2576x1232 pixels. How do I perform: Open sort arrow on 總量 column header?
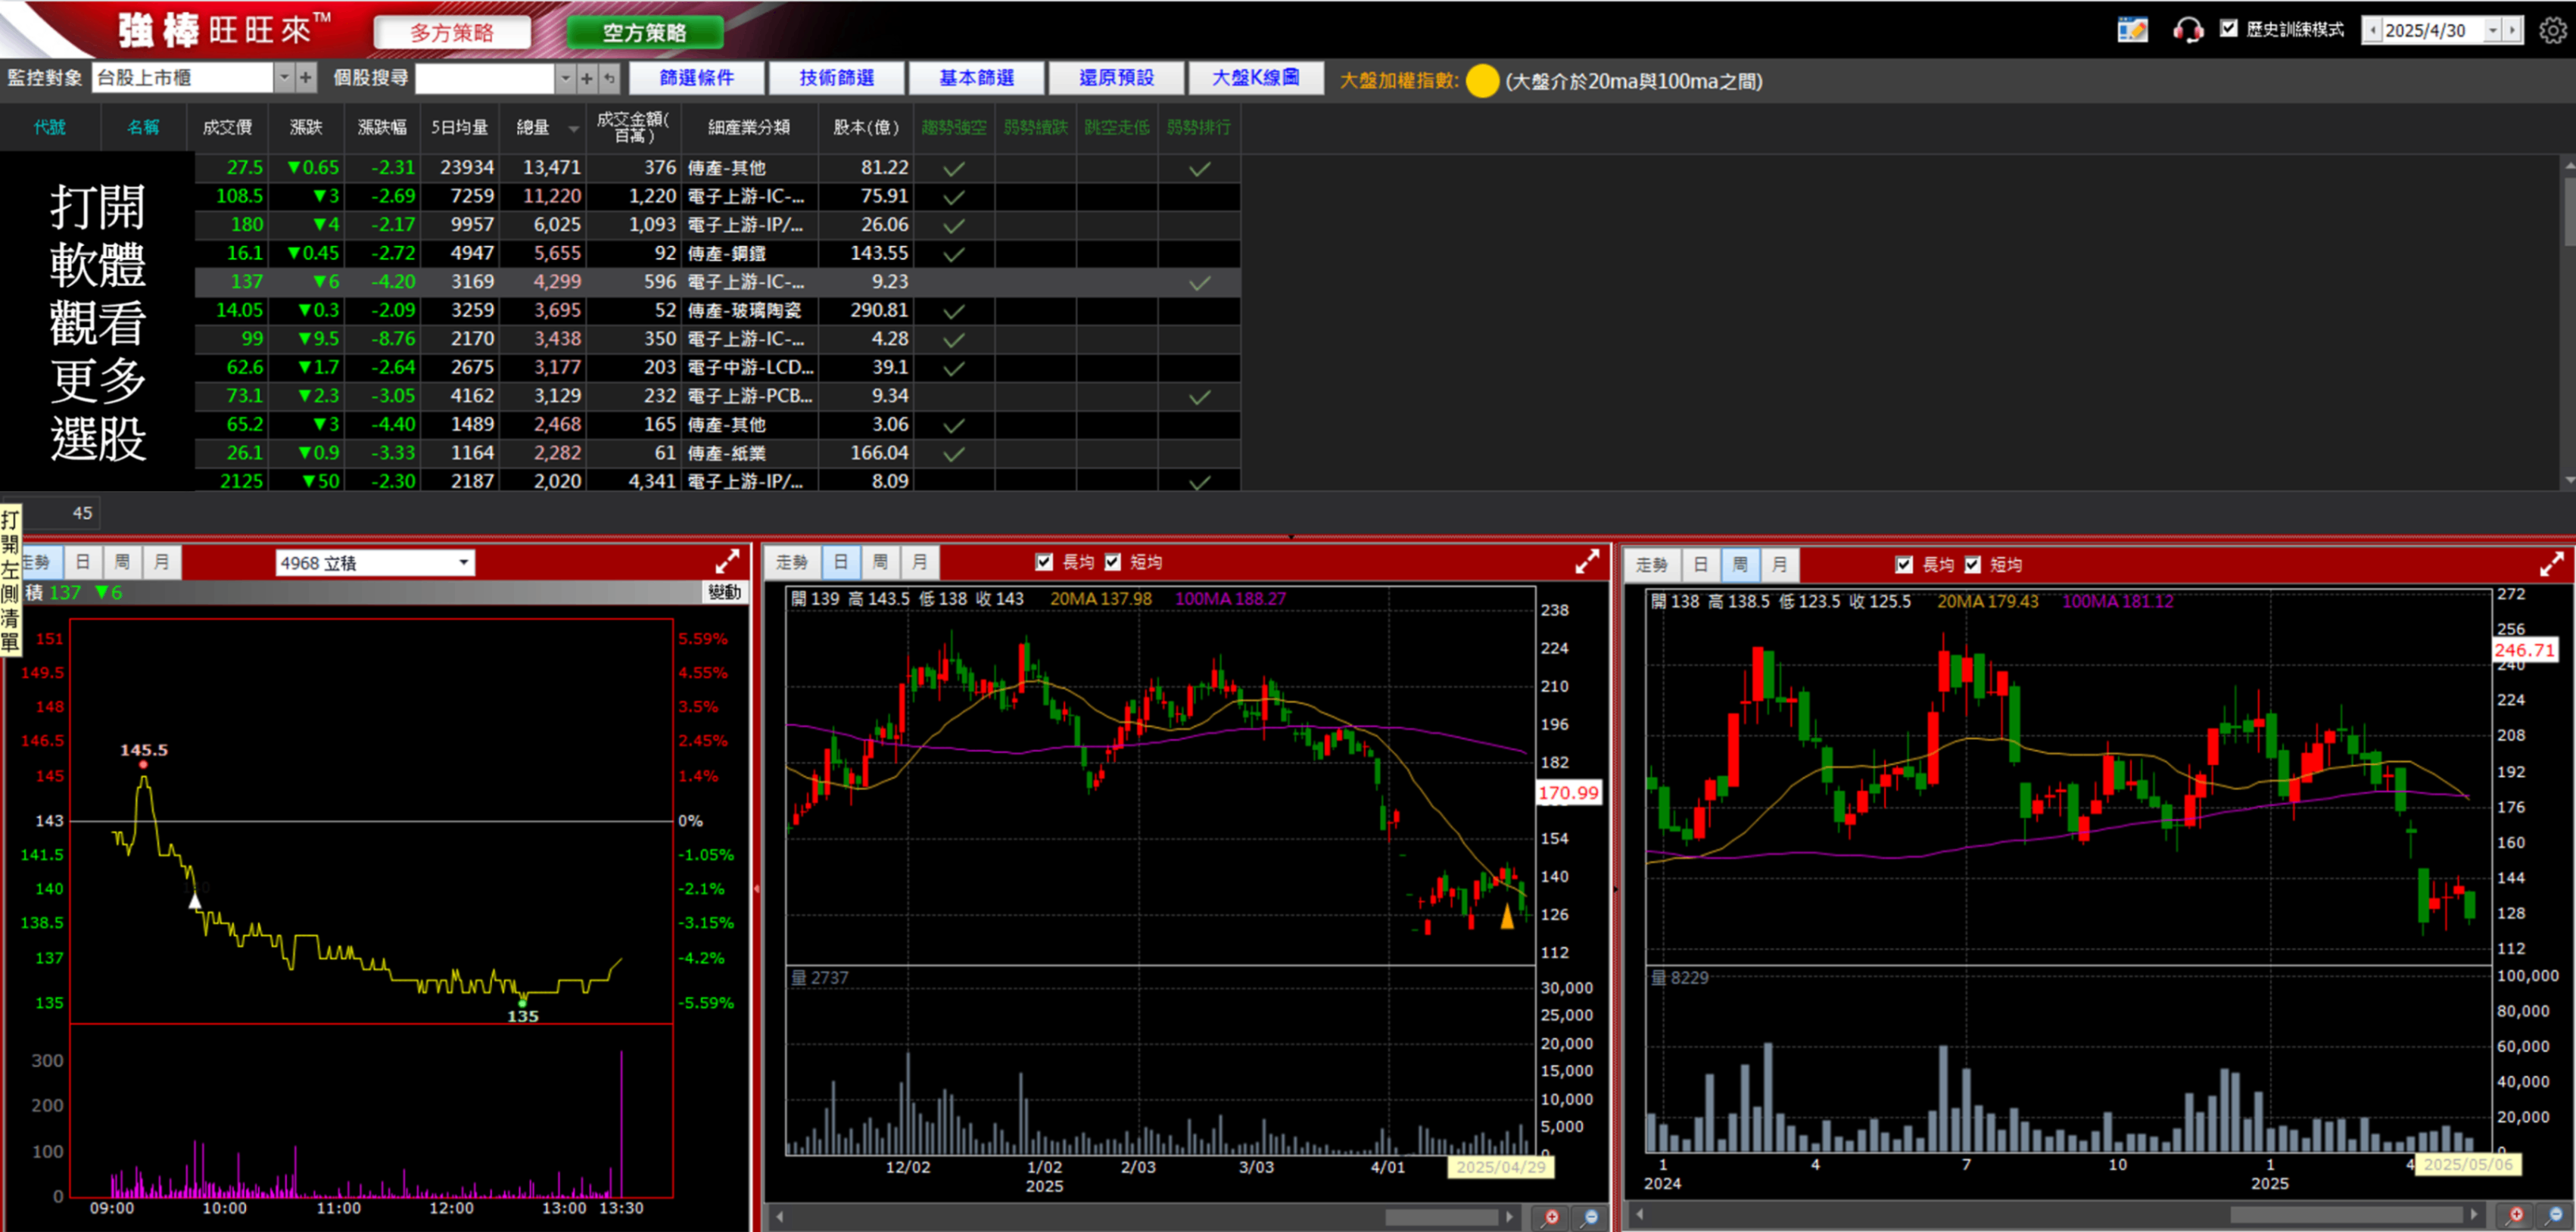point(573,128)
